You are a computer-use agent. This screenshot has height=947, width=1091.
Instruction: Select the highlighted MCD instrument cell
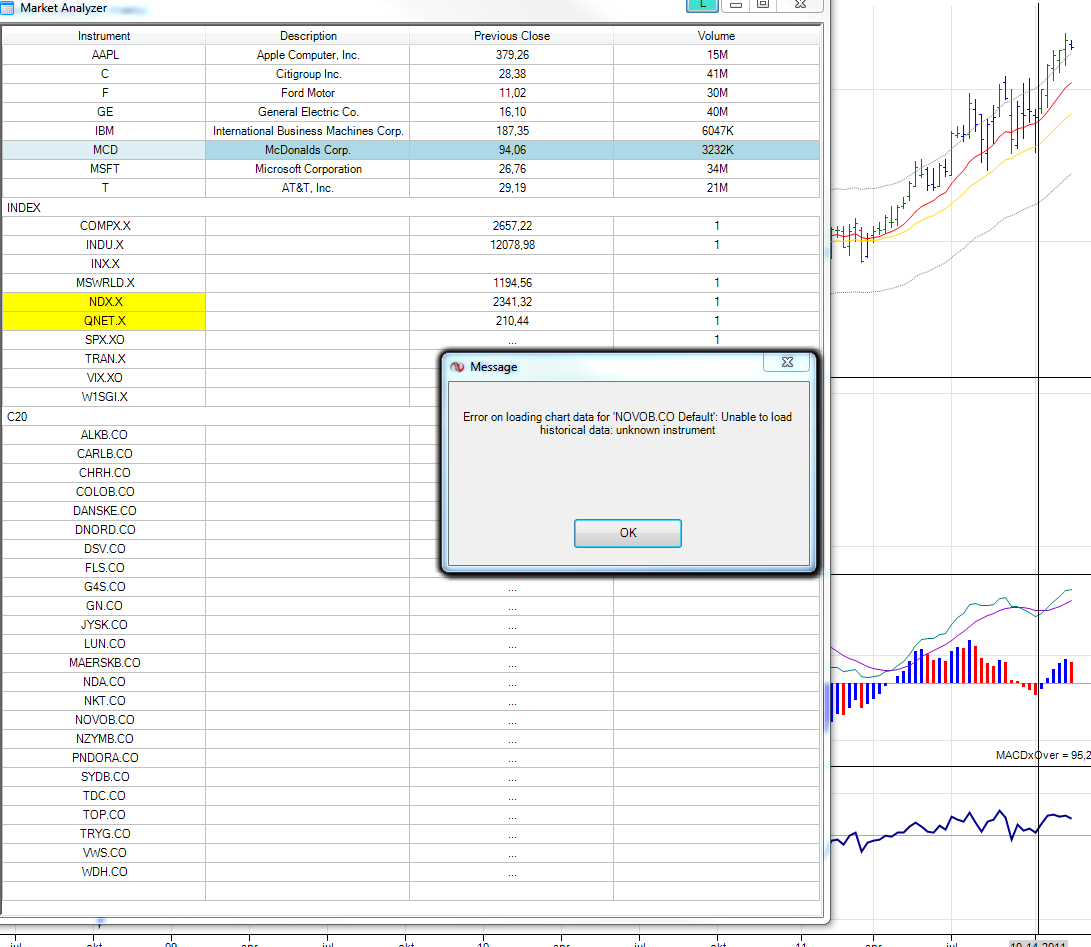[104, 150]
